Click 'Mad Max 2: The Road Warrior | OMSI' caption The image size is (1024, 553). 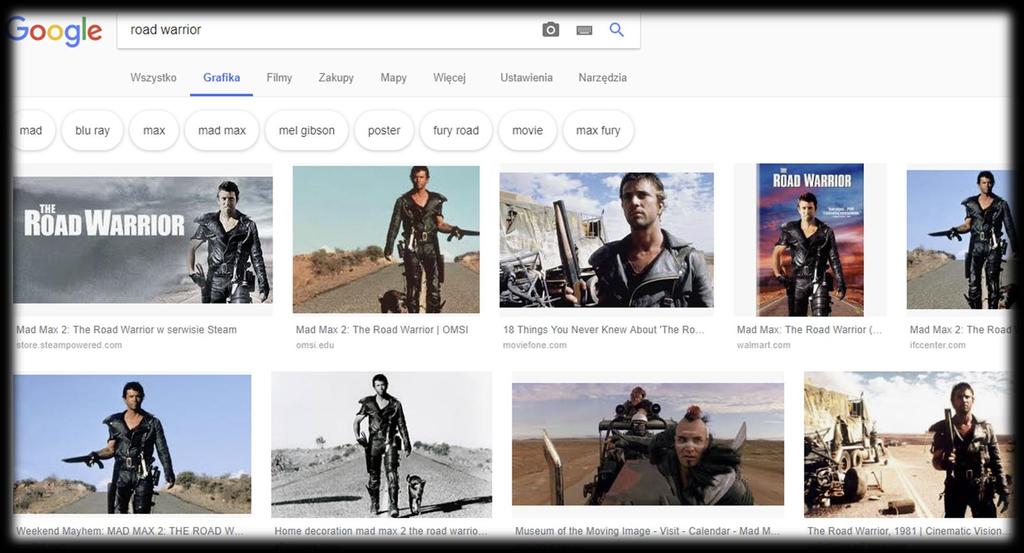382,330
